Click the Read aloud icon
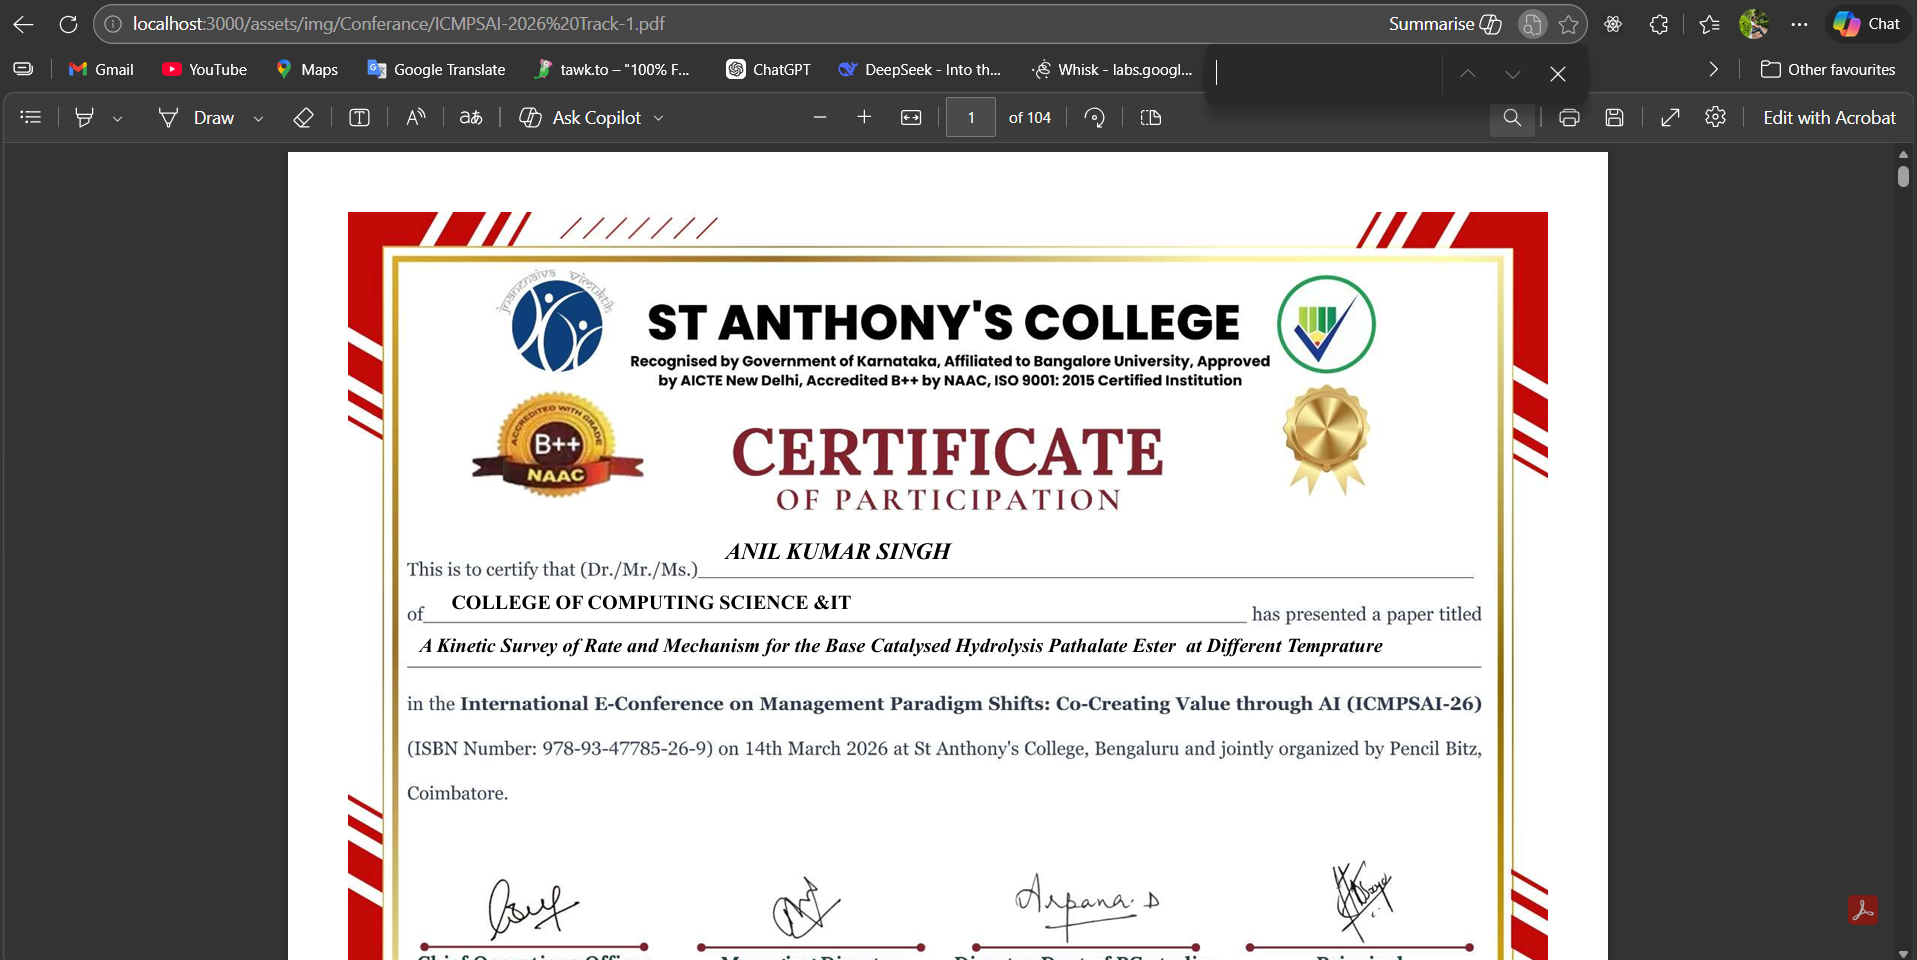This screenshot has height=960, width=1917. tap(416, 118)
